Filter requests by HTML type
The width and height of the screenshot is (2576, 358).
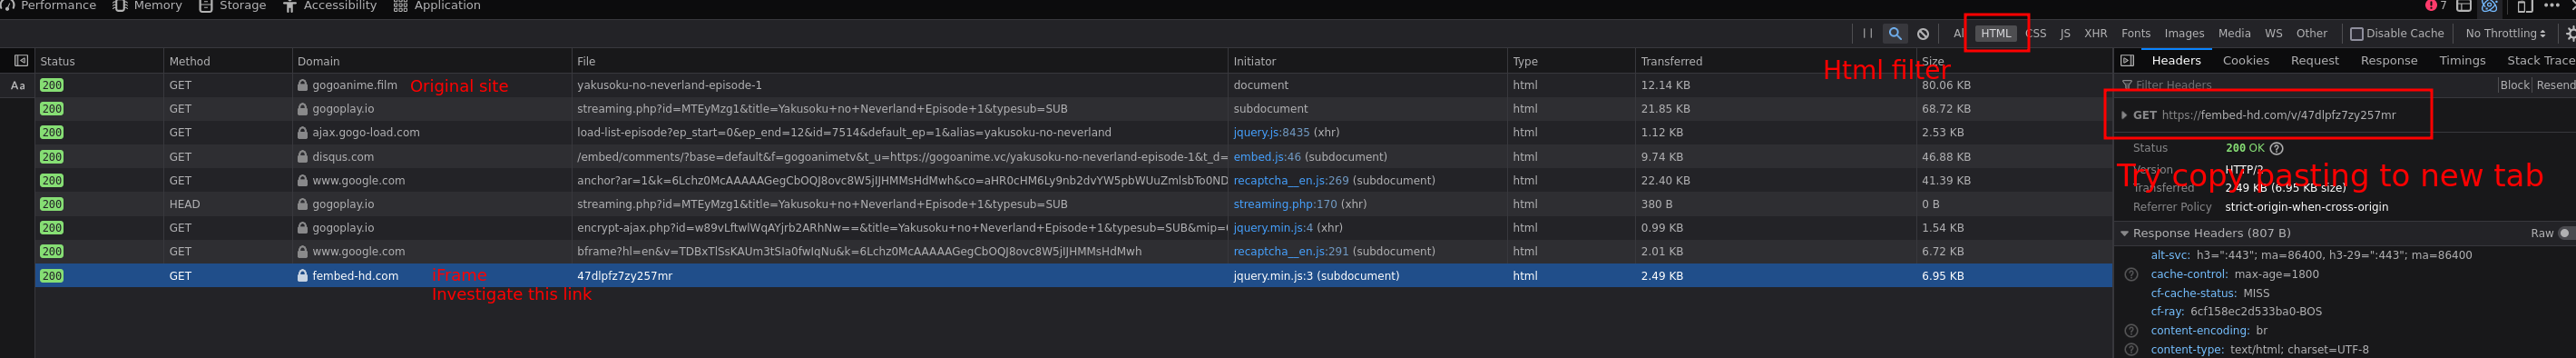click(1996, 34)
